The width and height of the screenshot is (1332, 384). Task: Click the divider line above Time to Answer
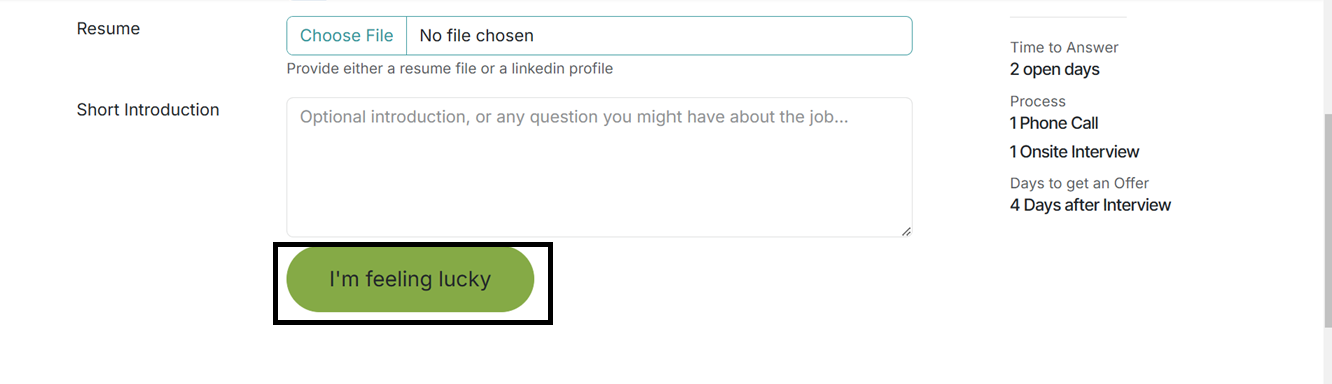coord(1068,17)
